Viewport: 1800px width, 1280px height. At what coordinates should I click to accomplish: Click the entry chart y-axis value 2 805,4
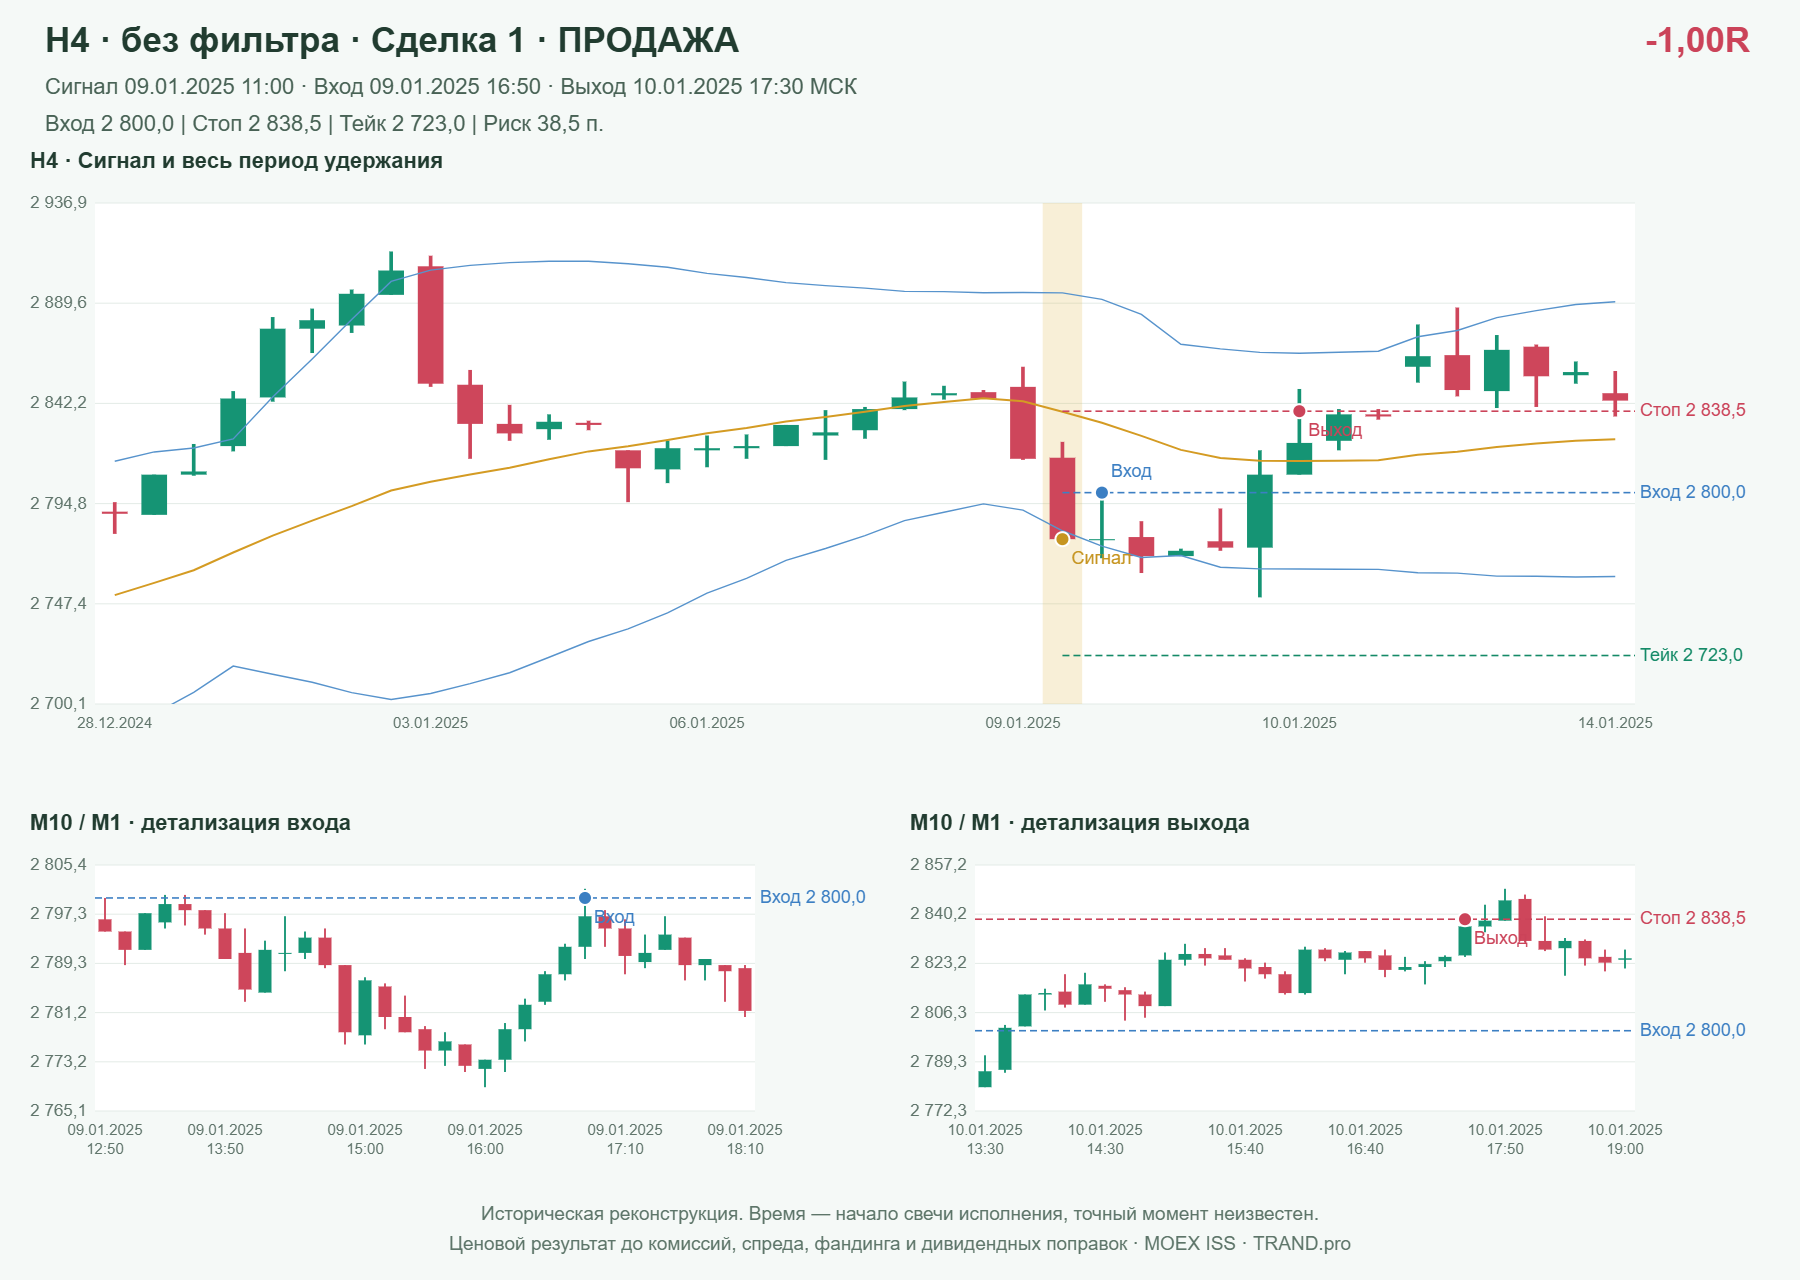pyautogui.click(x=58, y=865)
